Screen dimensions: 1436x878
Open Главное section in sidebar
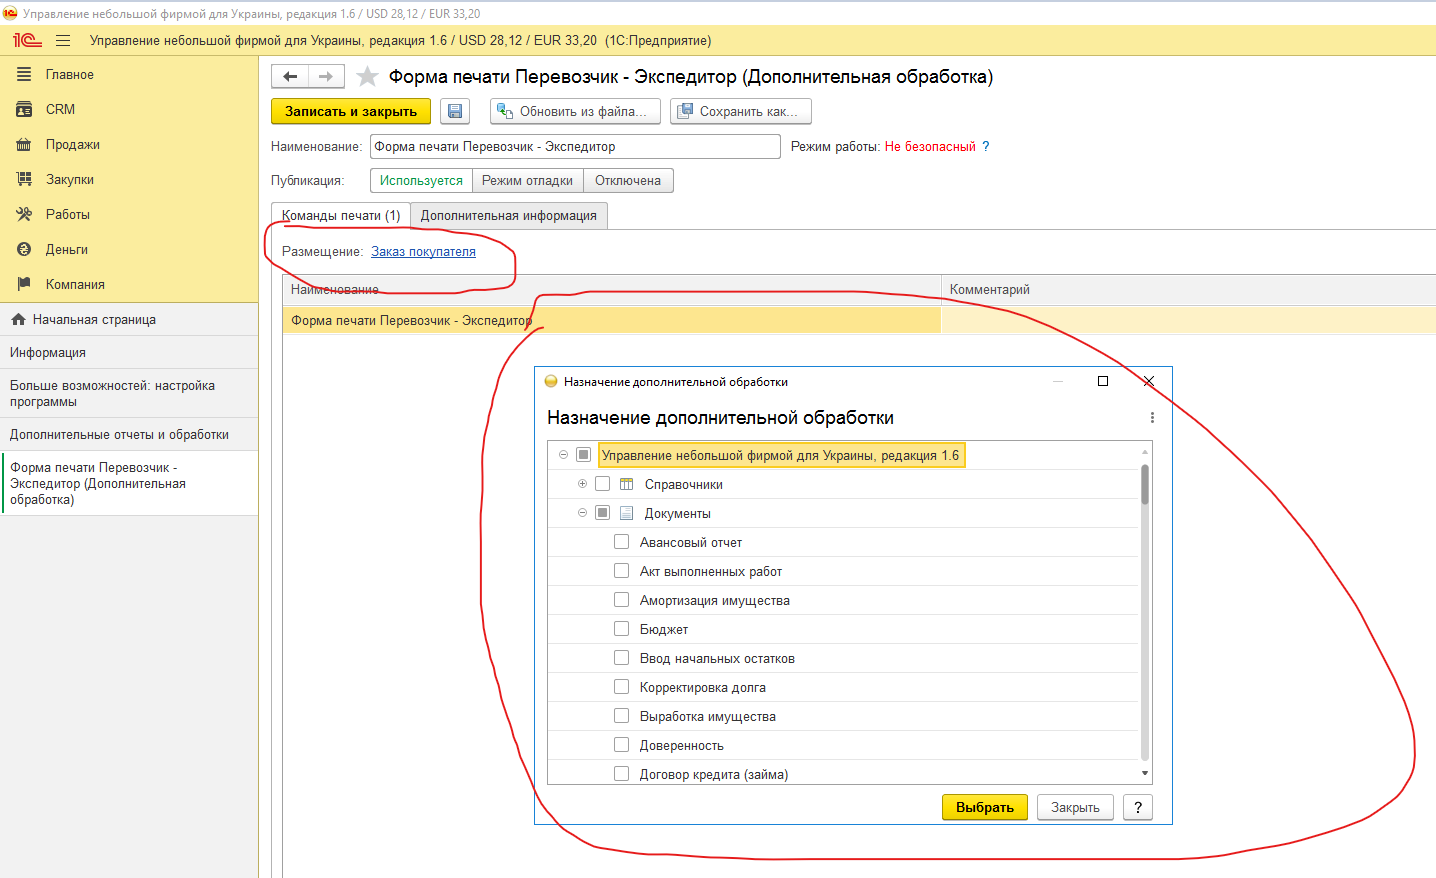[69, 74]
